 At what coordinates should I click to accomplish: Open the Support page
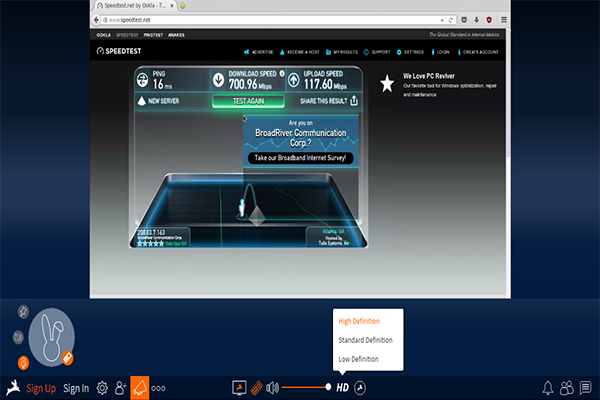377,52
